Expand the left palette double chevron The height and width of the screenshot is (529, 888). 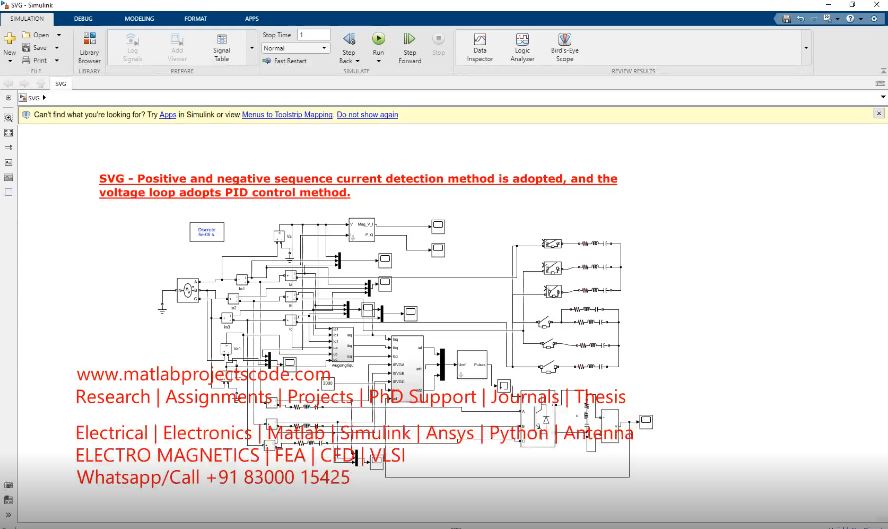[x=8, y=515]
